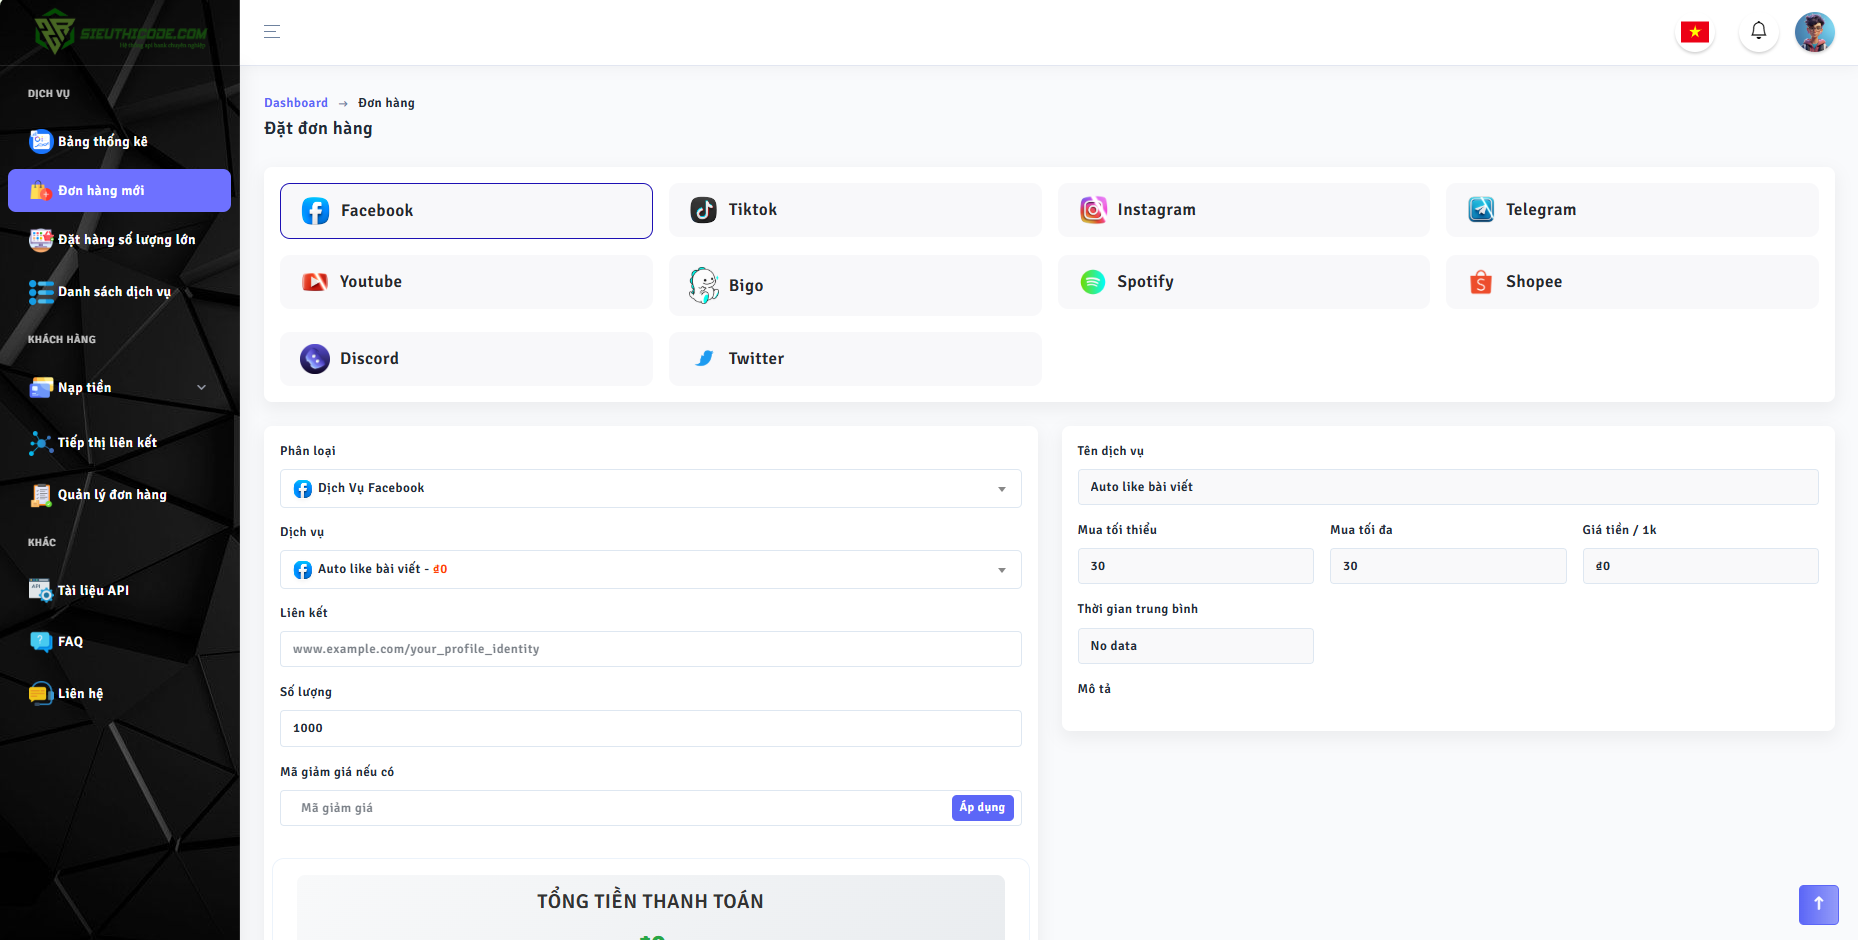Select the Twitter platform card

(x=855, y=359)
